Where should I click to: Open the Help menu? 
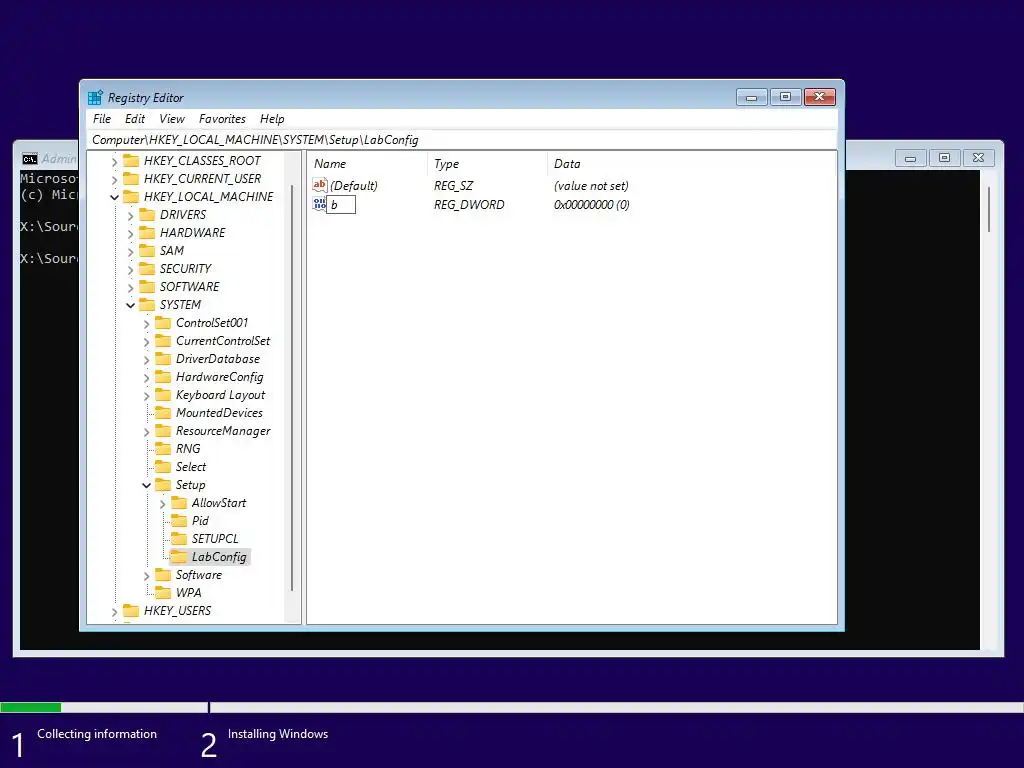pos(272,119)
